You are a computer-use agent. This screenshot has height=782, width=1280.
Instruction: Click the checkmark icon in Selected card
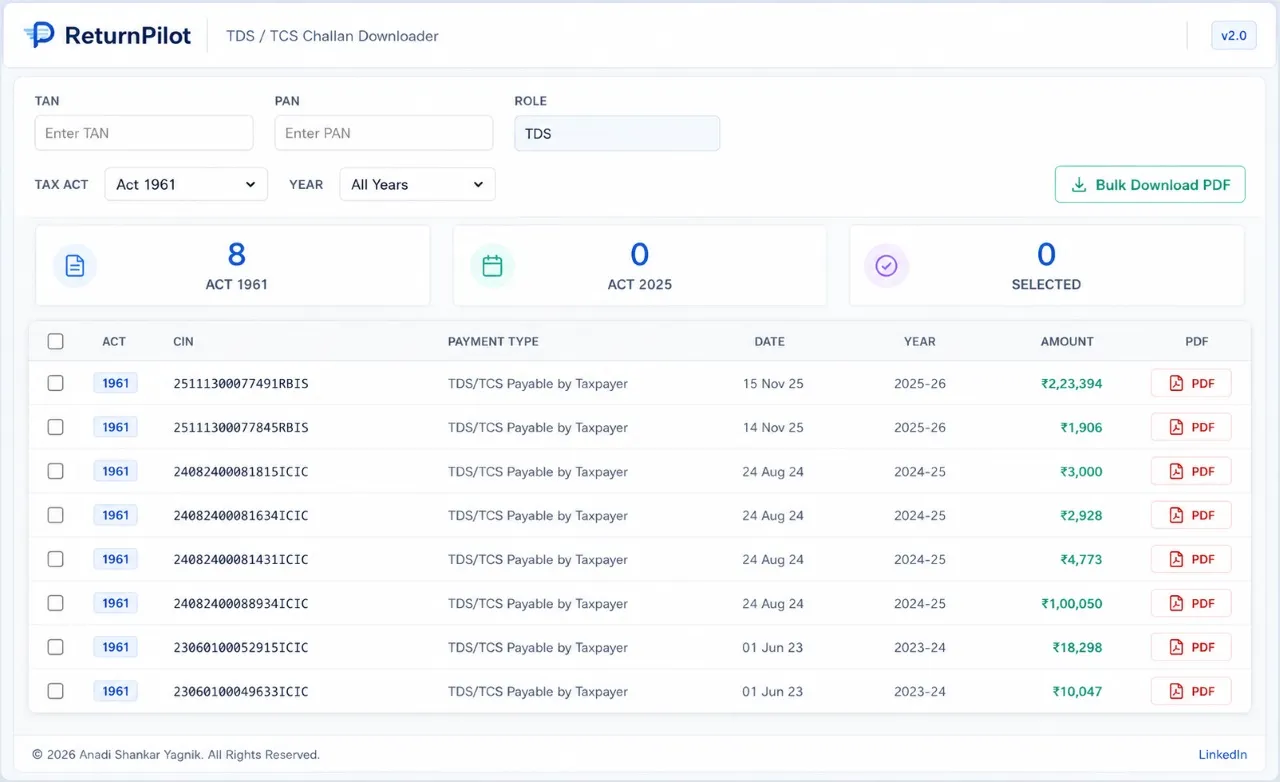(887, 266)
